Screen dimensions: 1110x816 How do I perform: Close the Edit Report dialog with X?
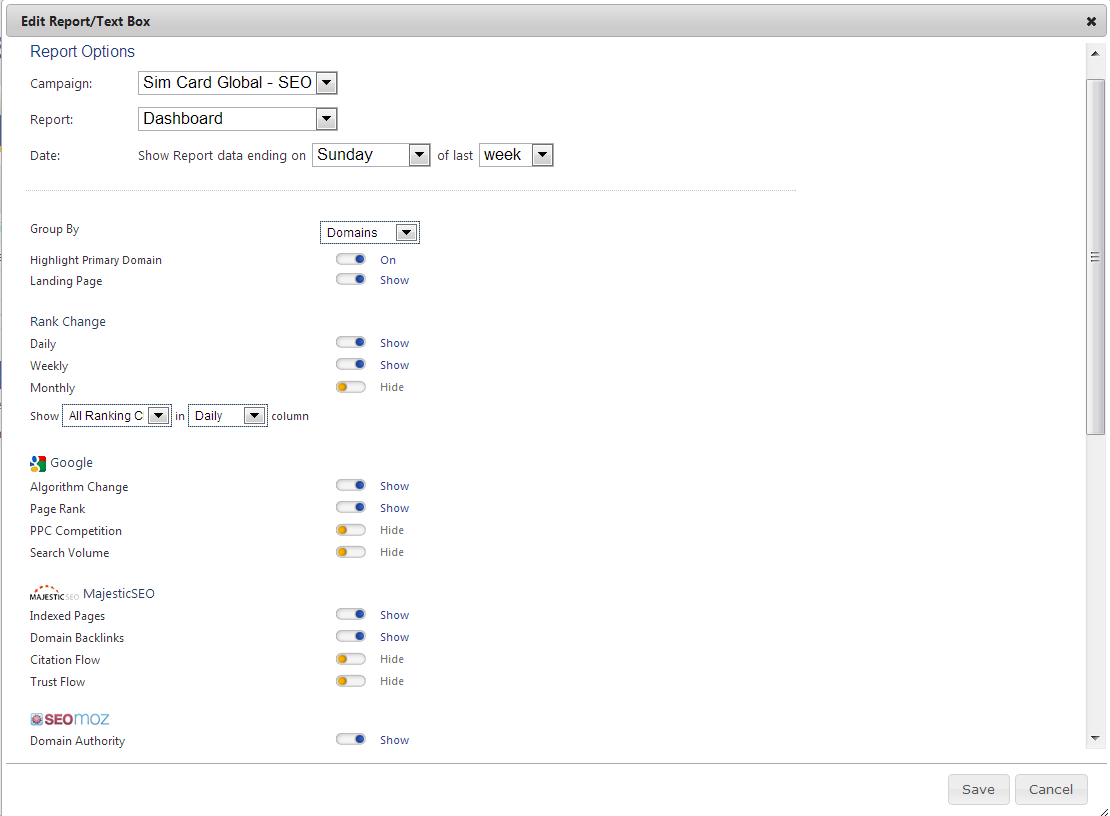point(1091,21)
